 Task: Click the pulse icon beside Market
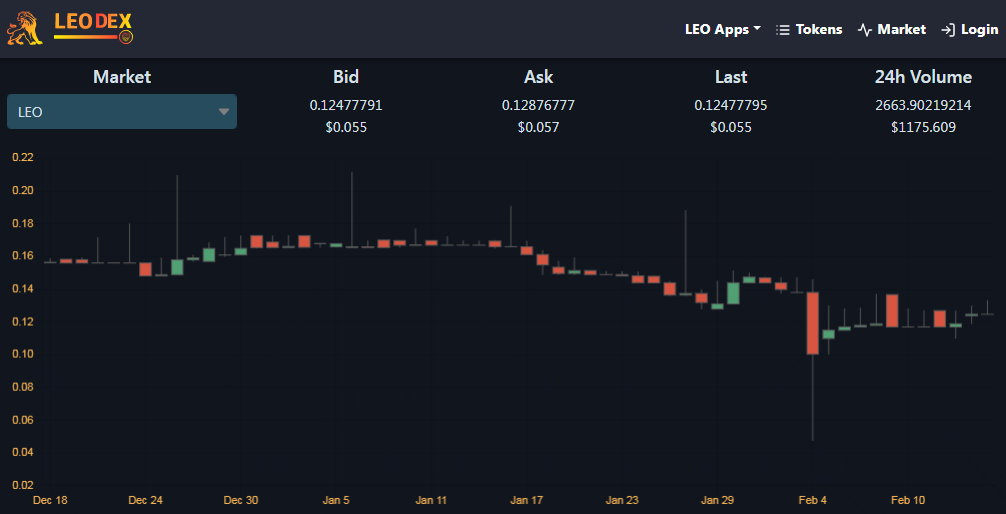864,30
